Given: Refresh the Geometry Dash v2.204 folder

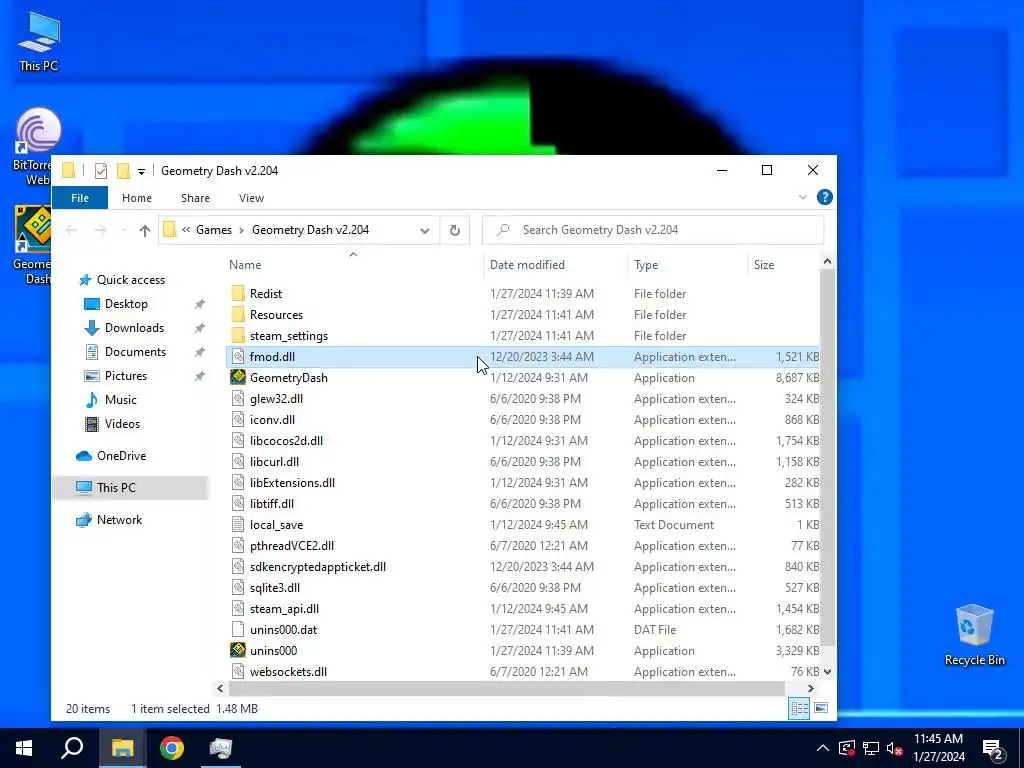Looking at the screenshot, I should coord(455,230).
